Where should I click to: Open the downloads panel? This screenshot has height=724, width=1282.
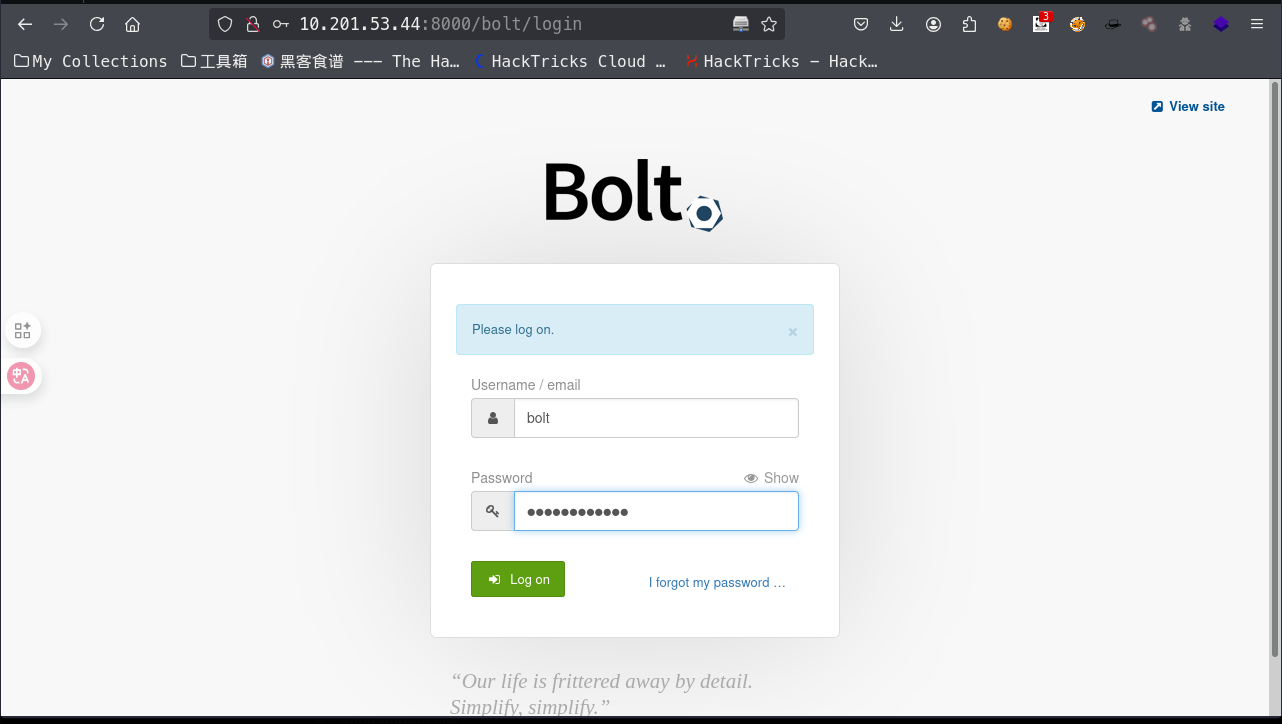coord(897,24)
